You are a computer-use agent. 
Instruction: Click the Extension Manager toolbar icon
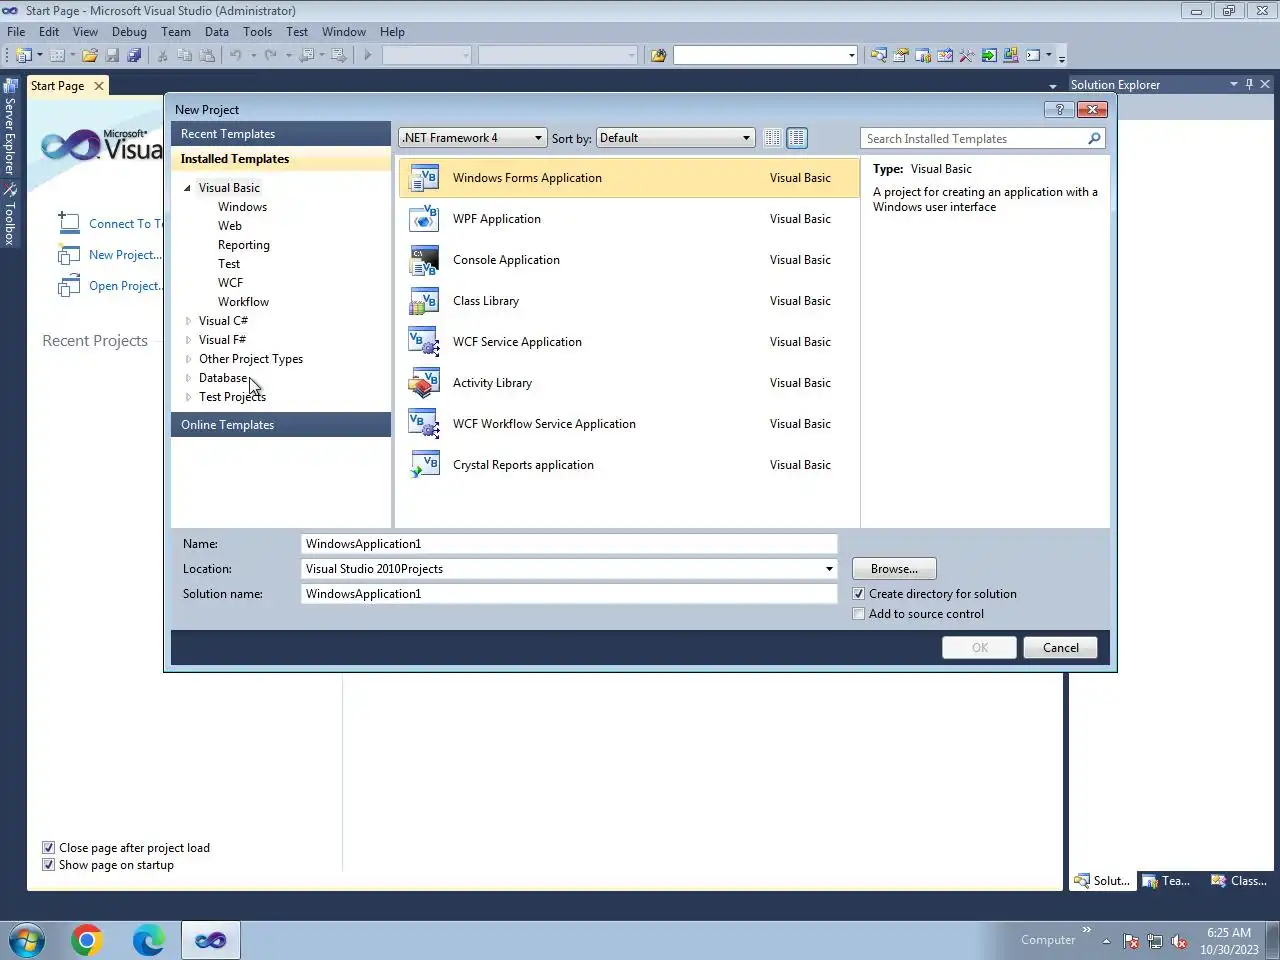(x=1011, y=55)
